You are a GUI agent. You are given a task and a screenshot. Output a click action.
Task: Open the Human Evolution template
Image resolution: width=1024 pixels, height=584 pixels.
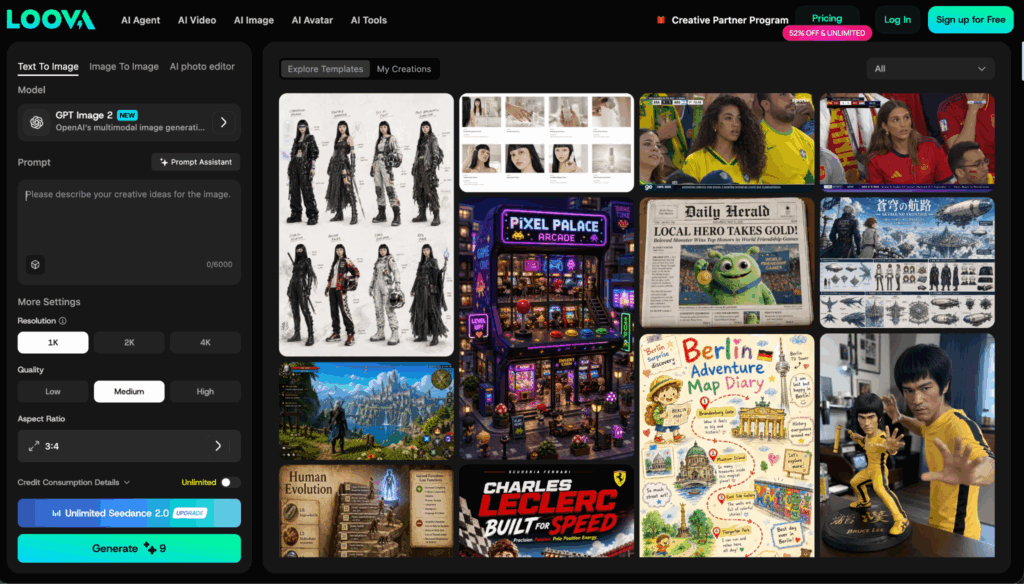366,511
